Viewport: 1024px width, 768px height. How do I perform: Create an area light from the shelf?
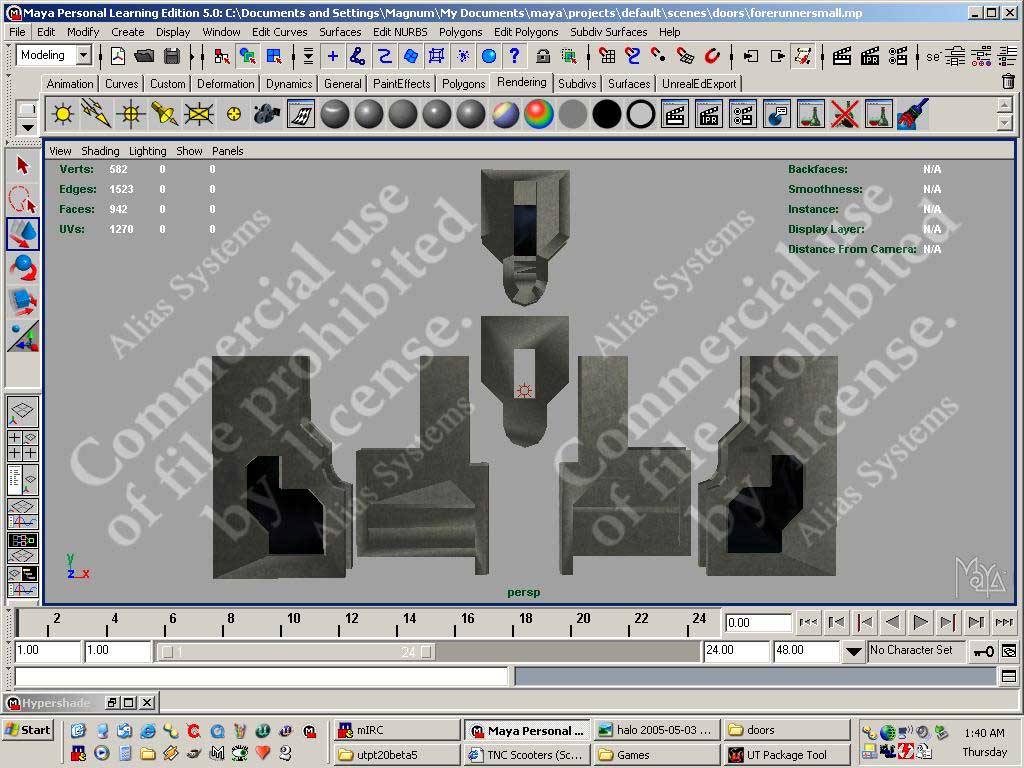click(199, 114)
